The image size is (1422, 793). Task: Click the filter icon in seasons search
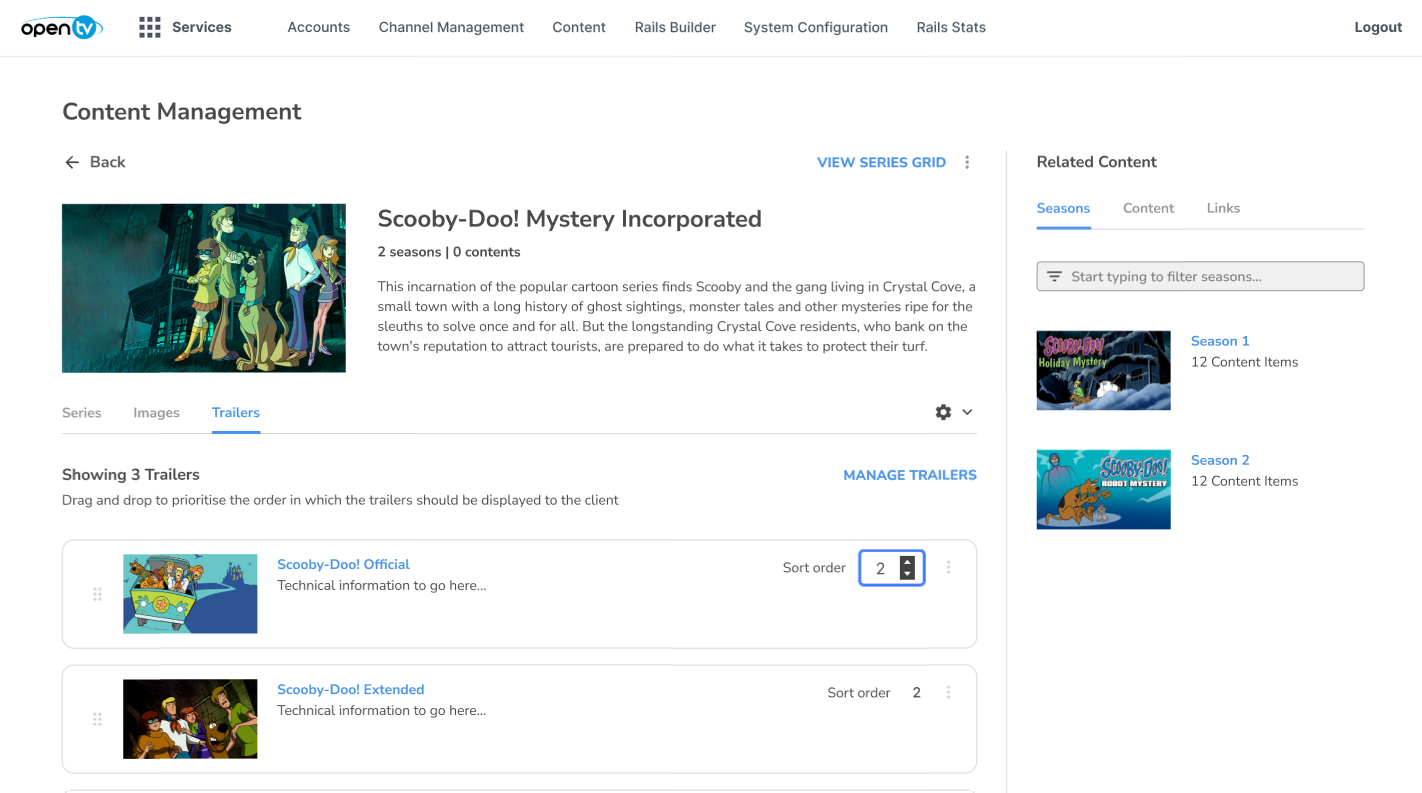tap(1054, 276)
